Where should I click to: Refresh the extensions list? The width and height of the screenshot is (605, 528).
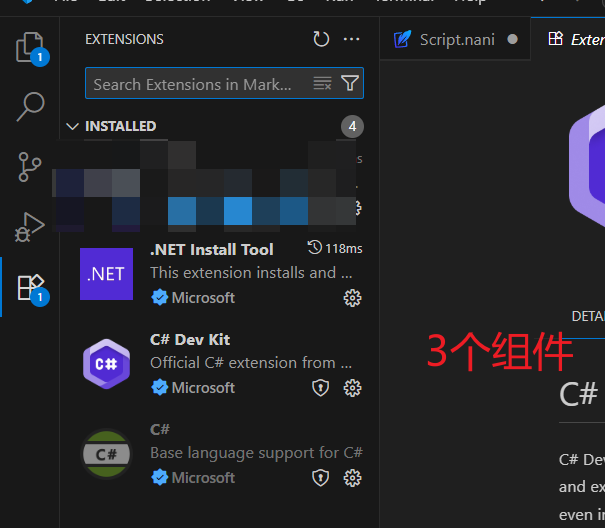(x=321, y=39)
